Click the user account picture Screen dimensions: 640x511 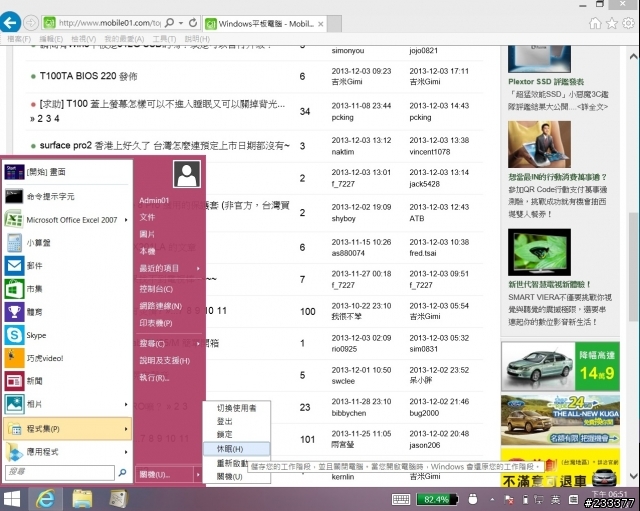pos(186,175)
